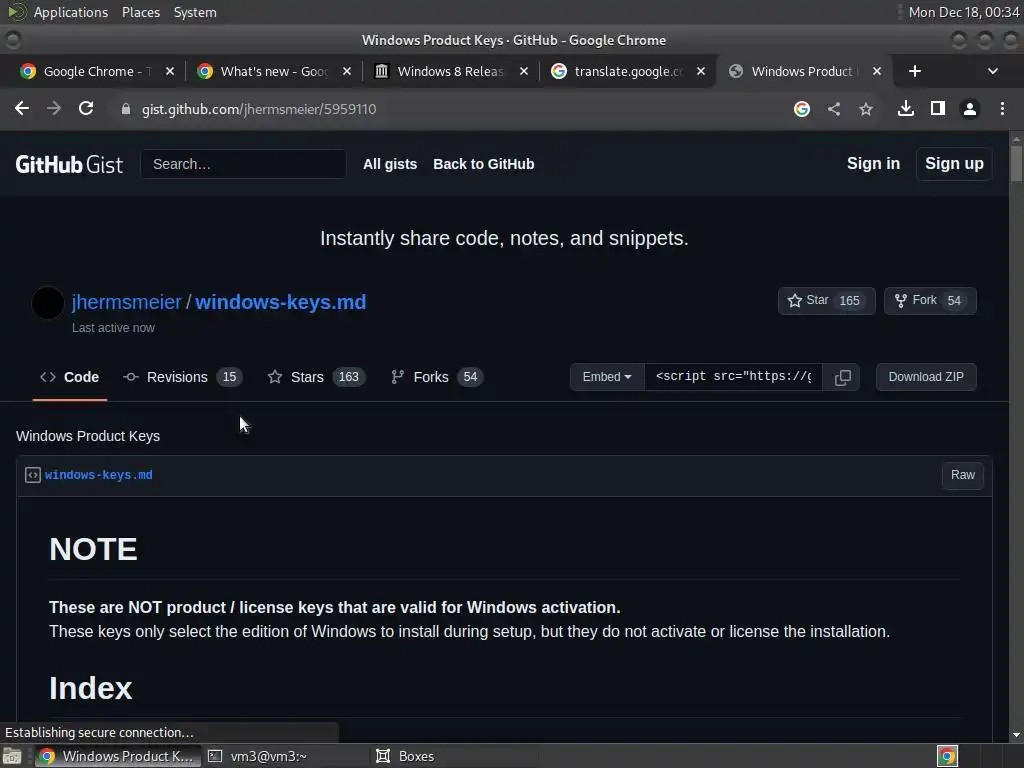Screen dimensions: 1024x768
Task: Open the Revisions tab
Action: [182, 377]
